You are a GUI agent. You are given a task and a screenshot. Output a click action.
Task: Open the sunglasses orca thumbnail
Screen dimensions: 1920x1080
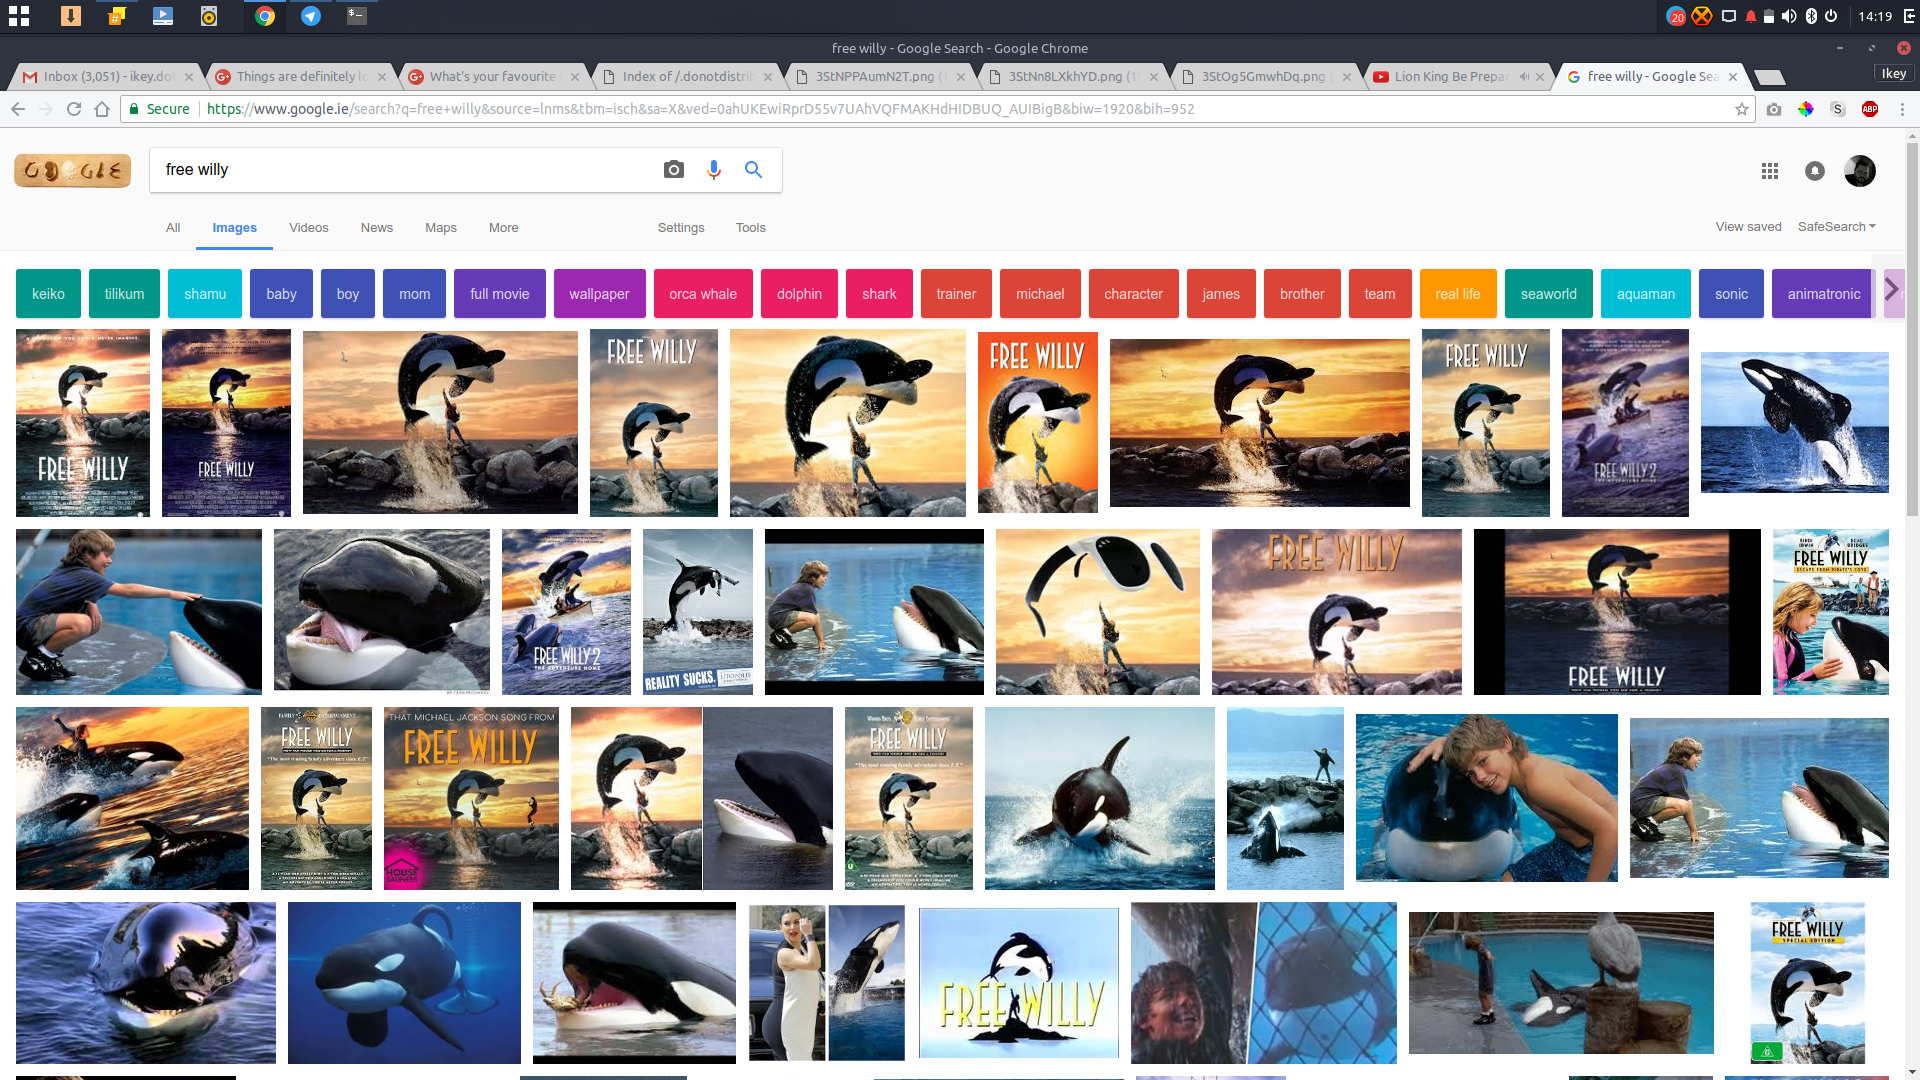(x=1098, y=612)
